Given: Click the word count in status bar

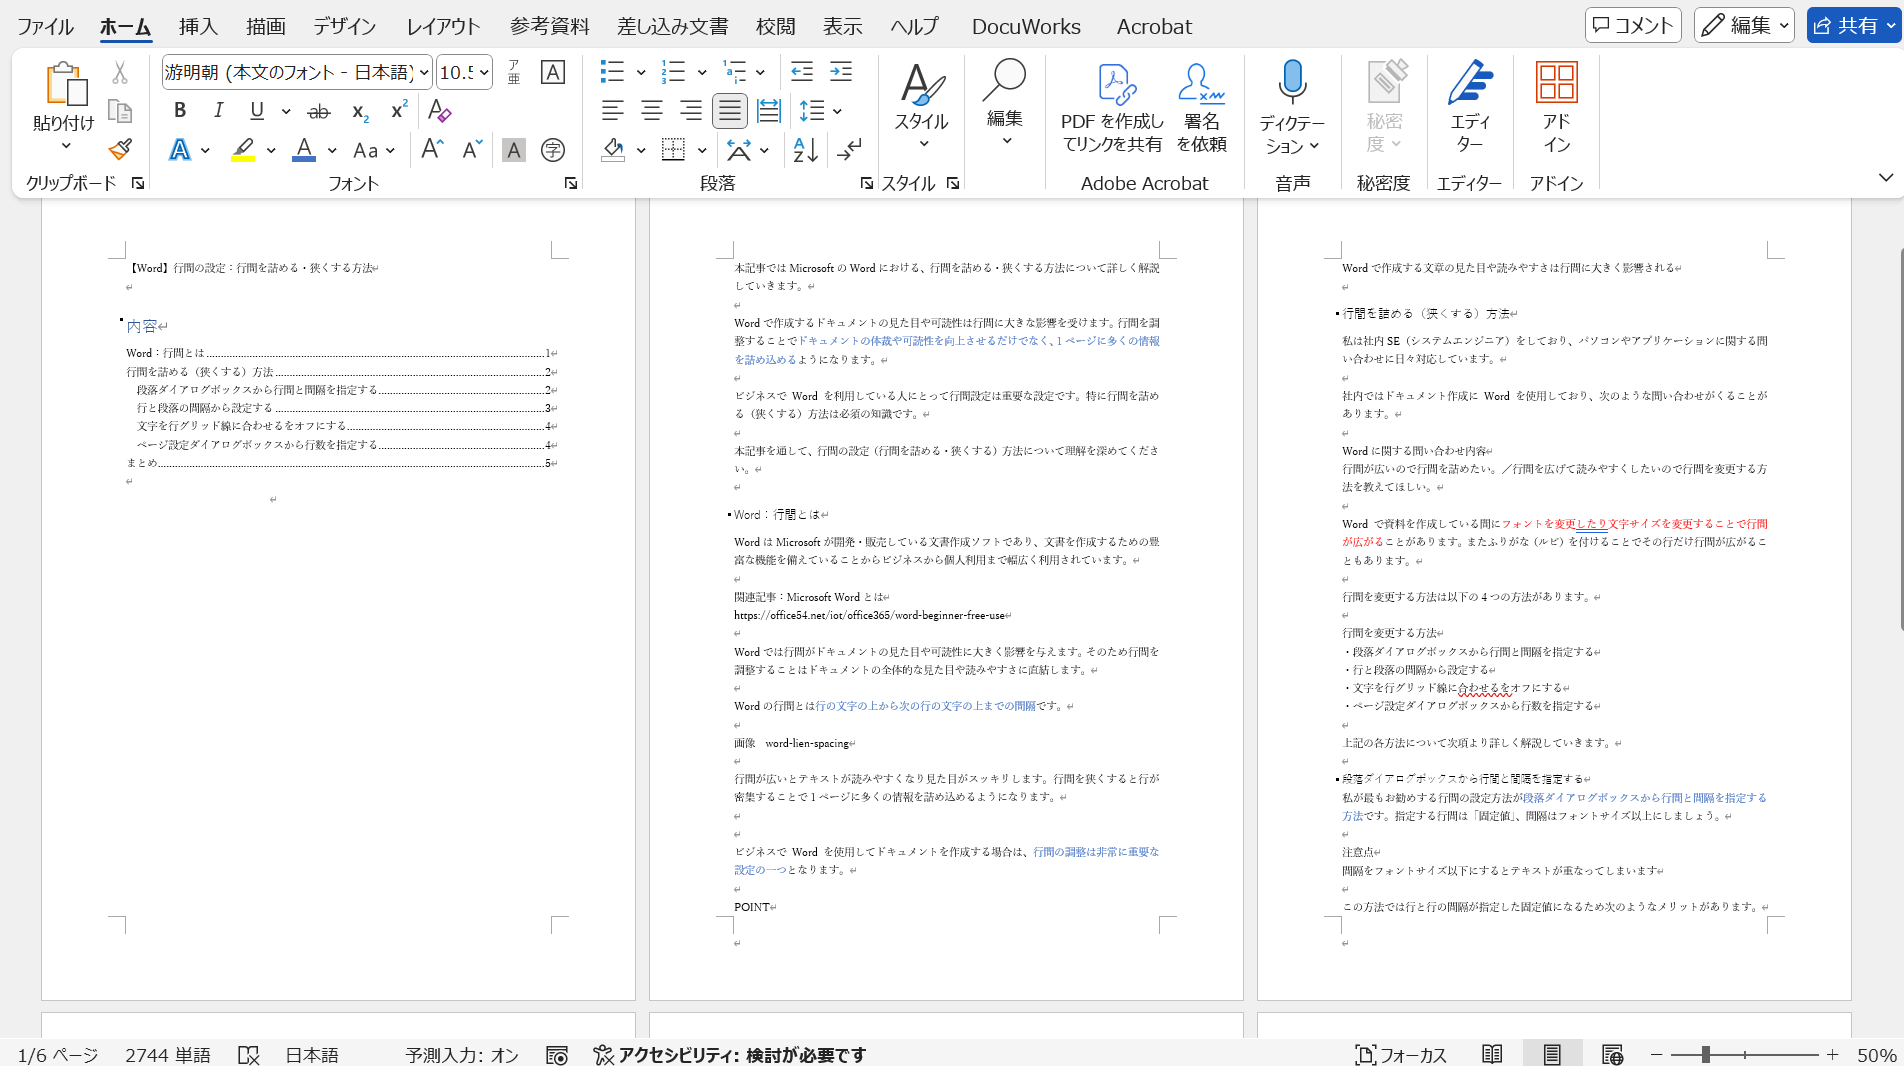Looking at the screenshot, I should [168, 1055].
